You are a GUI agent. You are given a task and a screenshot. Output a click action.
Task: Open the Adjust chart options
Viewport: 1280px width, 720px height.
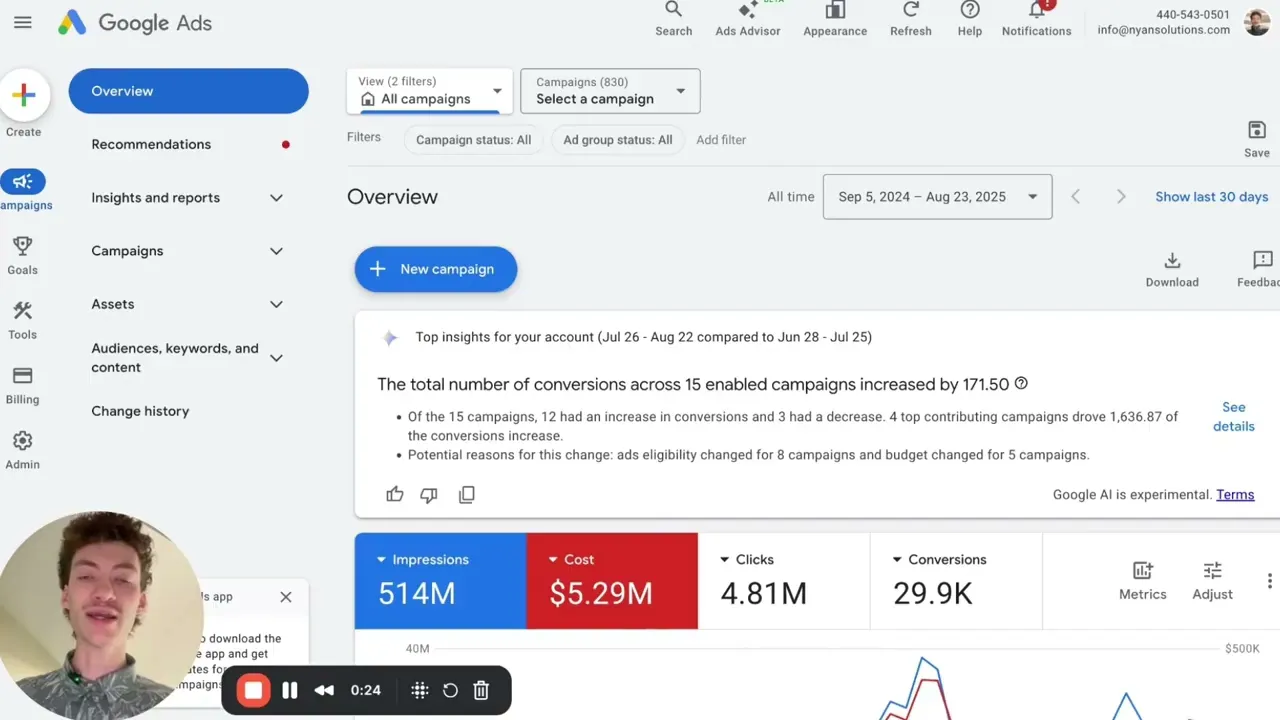(1213, 580)
